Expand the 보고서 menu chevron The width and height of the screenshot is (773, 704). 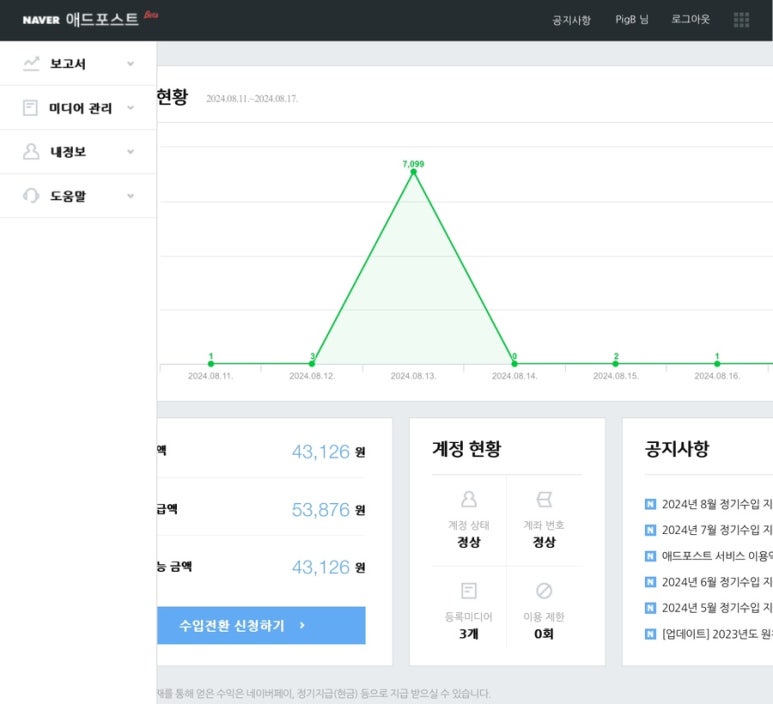click(x=130, y=64)
